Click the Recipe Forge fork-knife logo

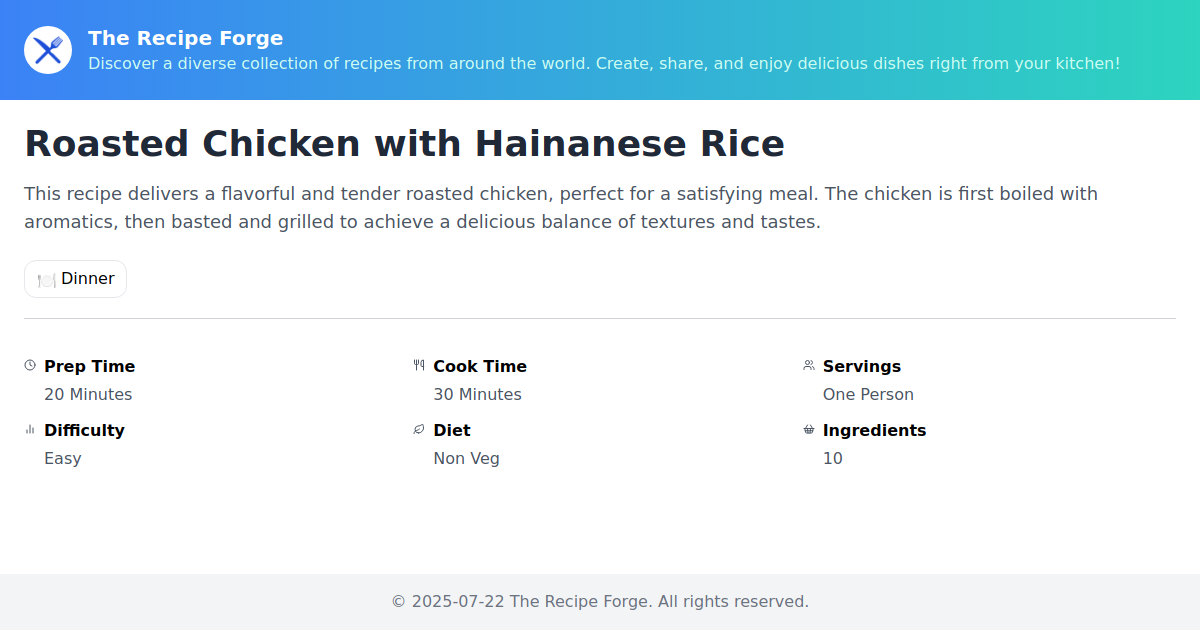[x=48, y=50]
